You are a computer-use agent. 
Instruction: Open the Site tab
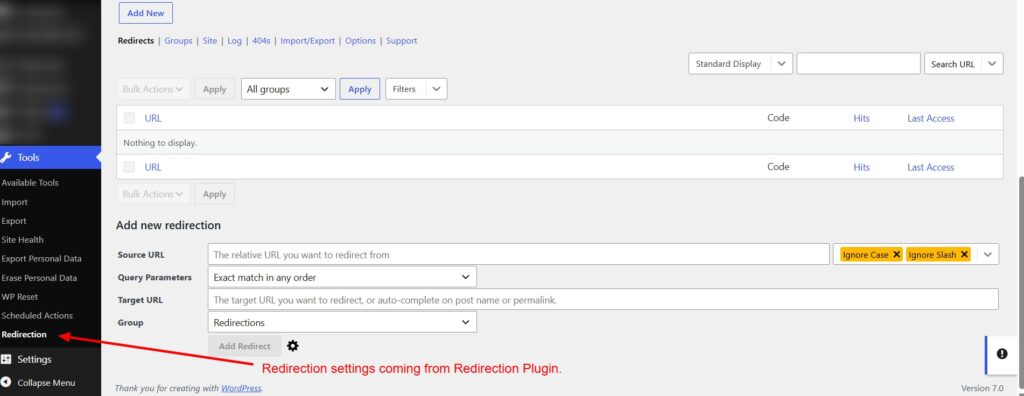210,41
